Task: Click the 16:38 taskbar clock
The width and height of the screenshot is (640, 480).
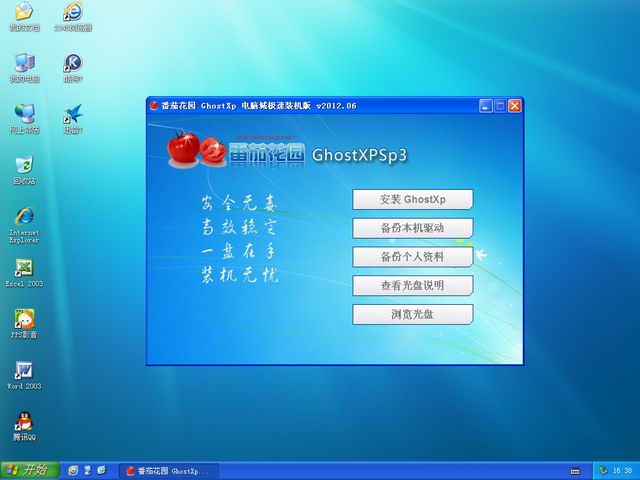Action: coord(622,471)
